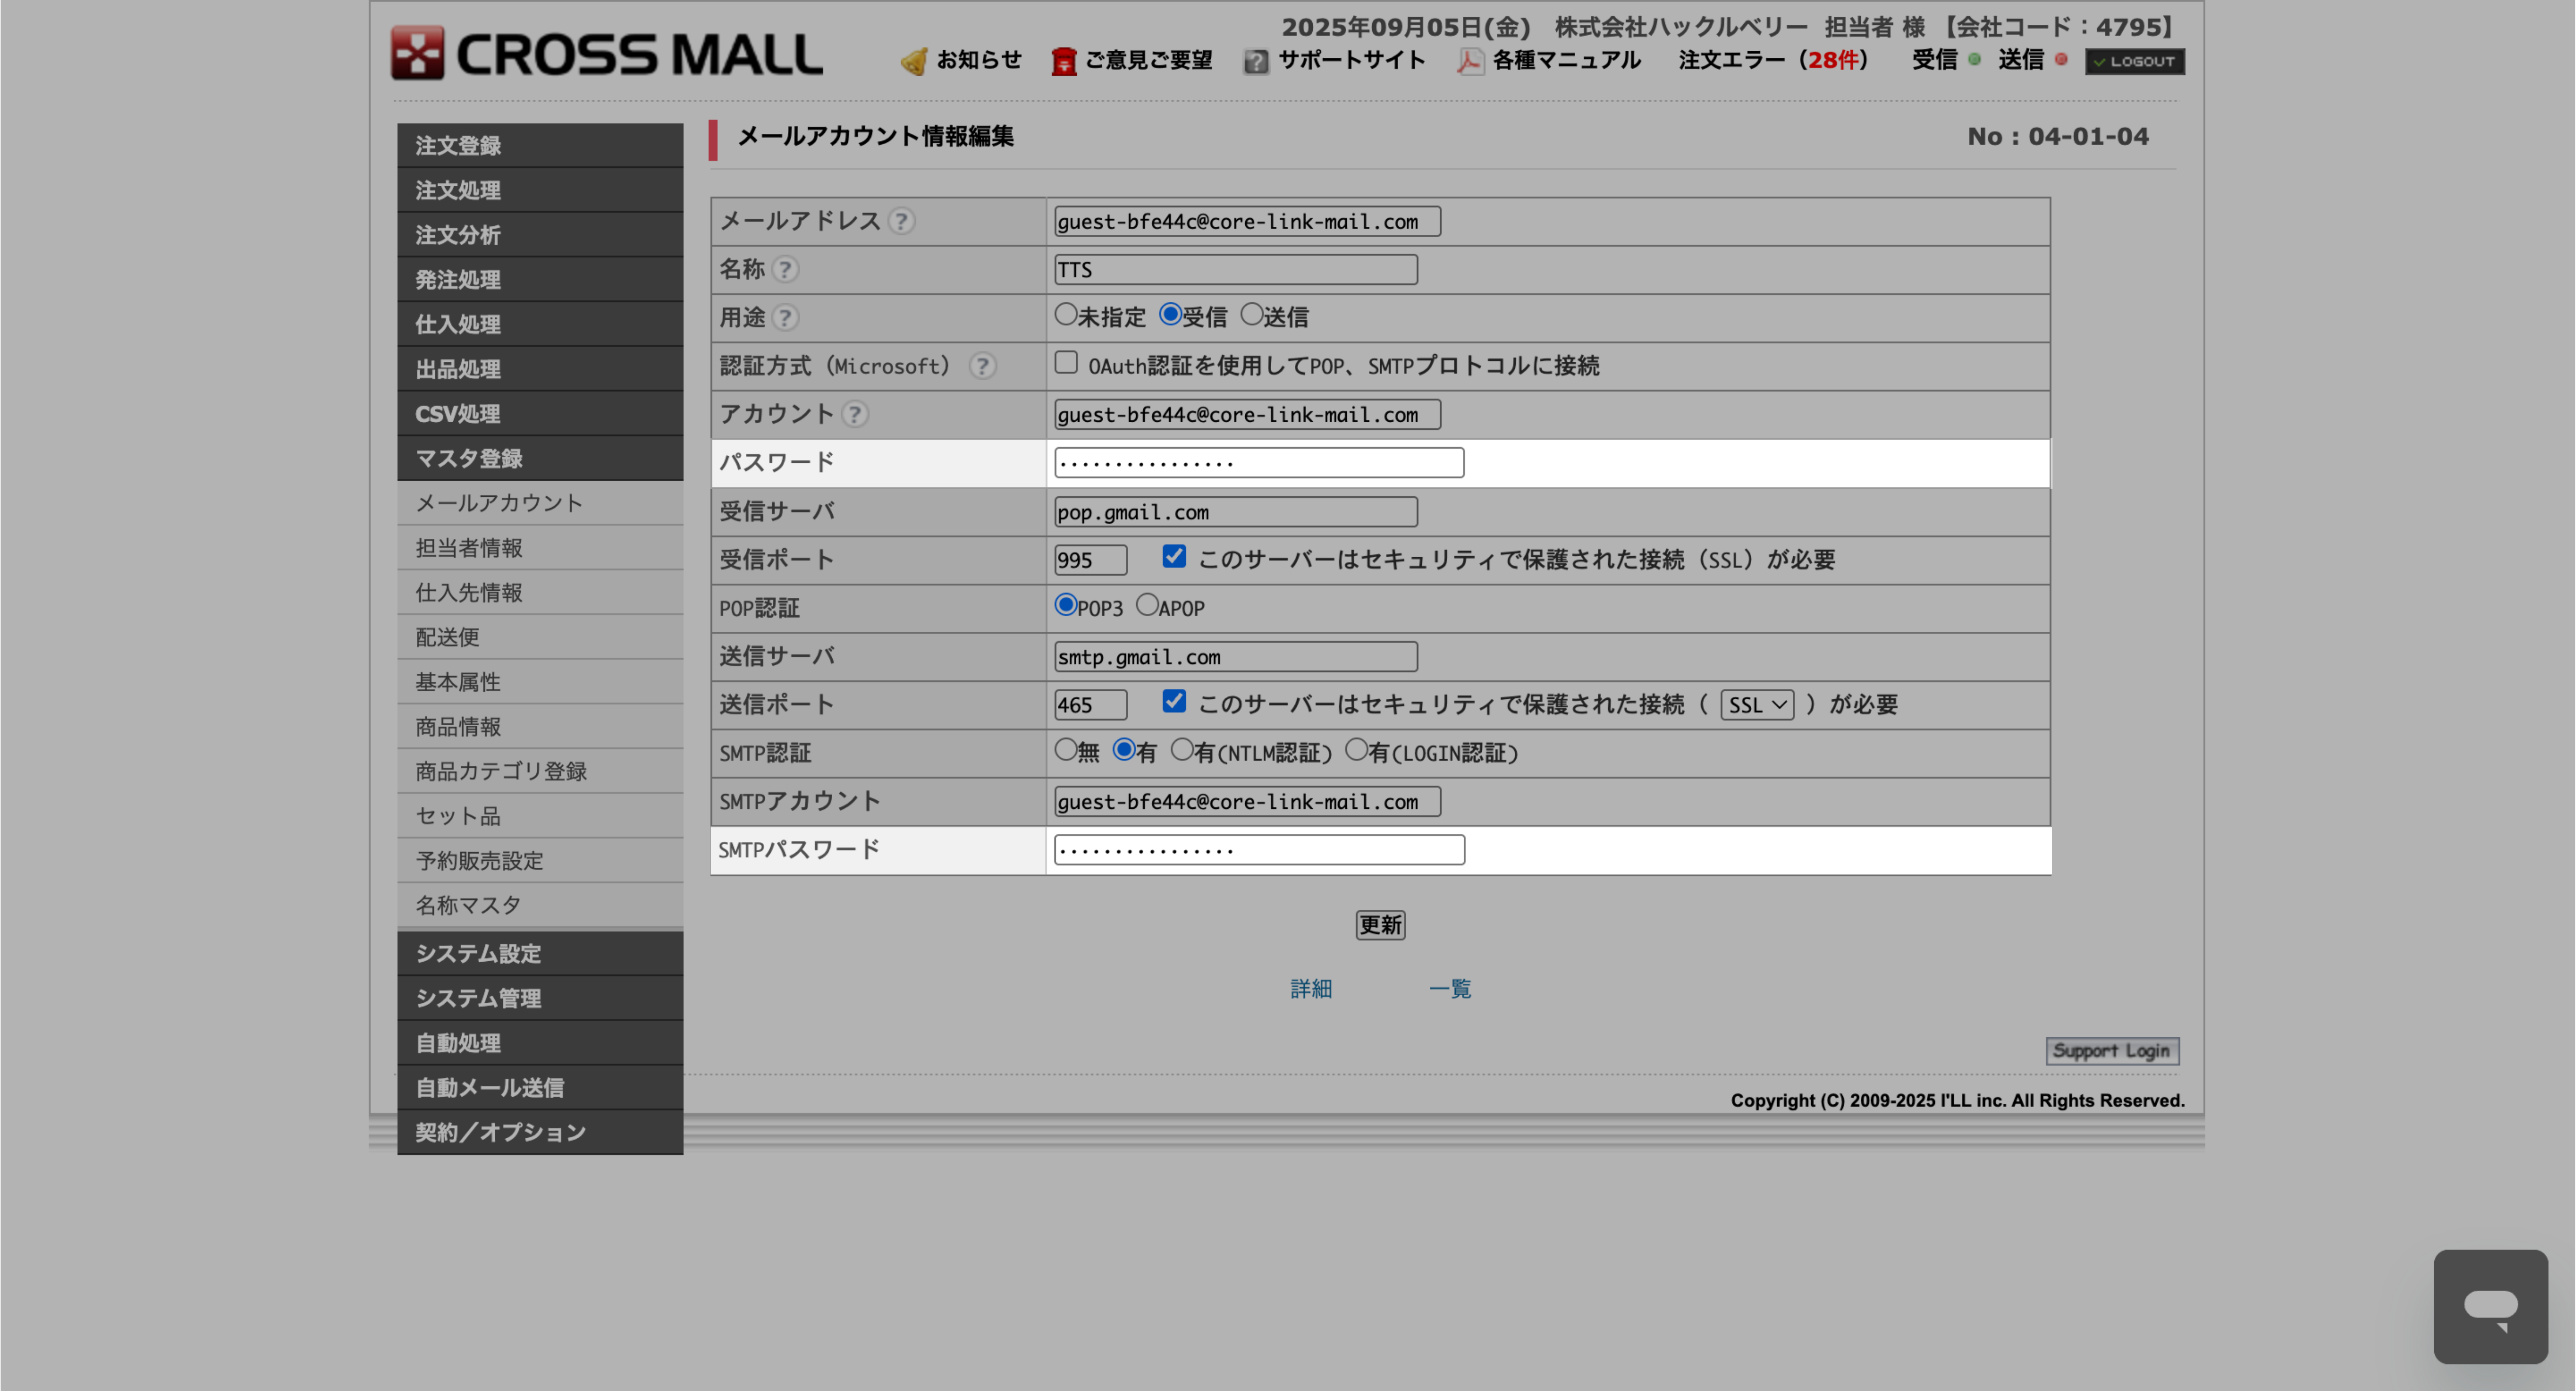Open 注文エラー（28件） link

tap(1773, 60)
